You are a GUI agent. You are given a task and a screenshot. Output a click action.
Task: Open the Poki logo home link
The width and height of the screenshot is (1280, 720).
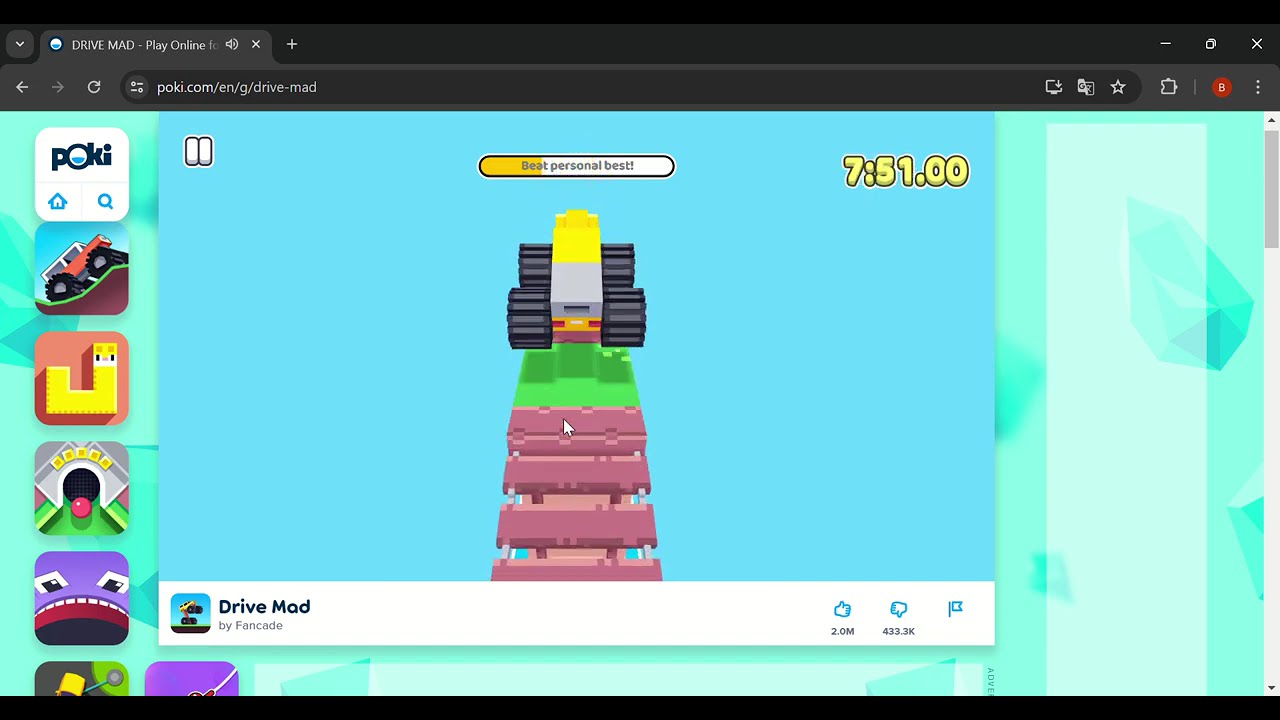point(82,156)
